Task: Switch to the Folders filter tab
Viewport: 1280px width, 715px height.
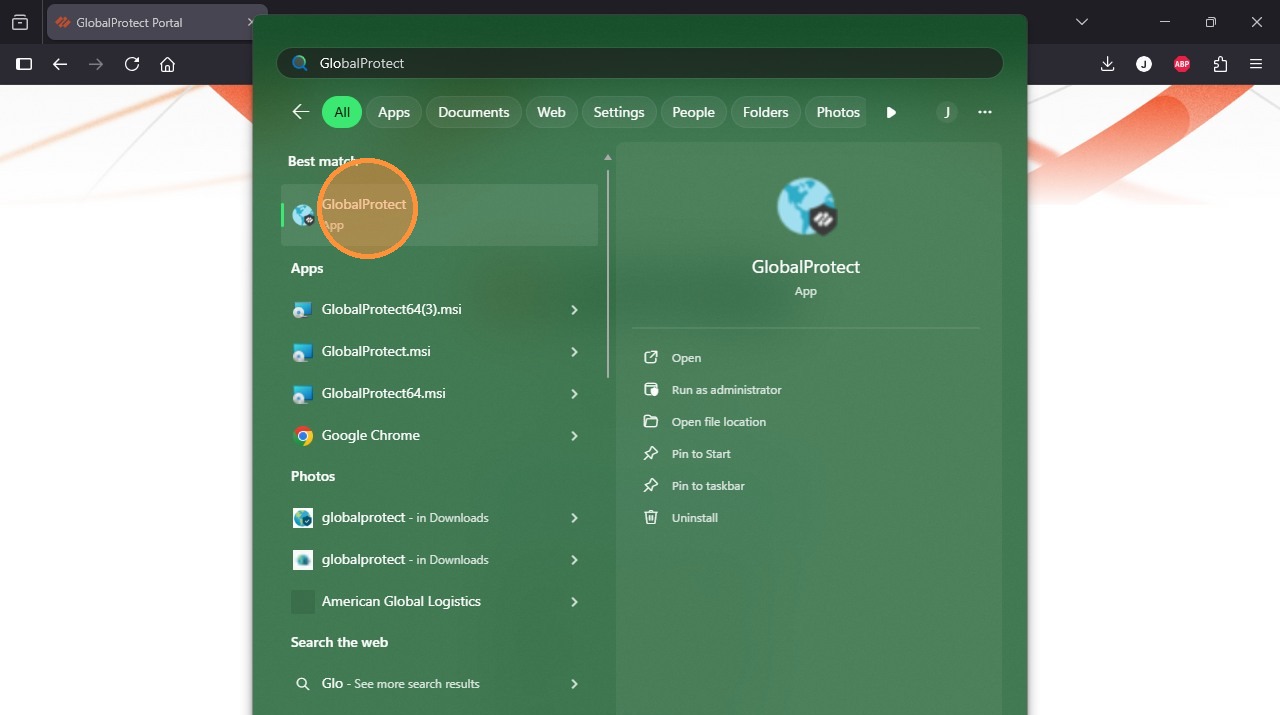Action: [766, 112]
